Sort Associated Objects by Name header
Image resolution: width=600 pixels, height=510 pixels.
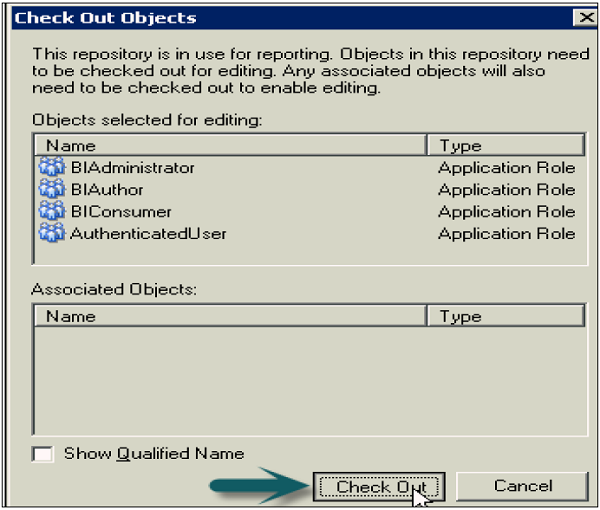click(x=230, y=316)
